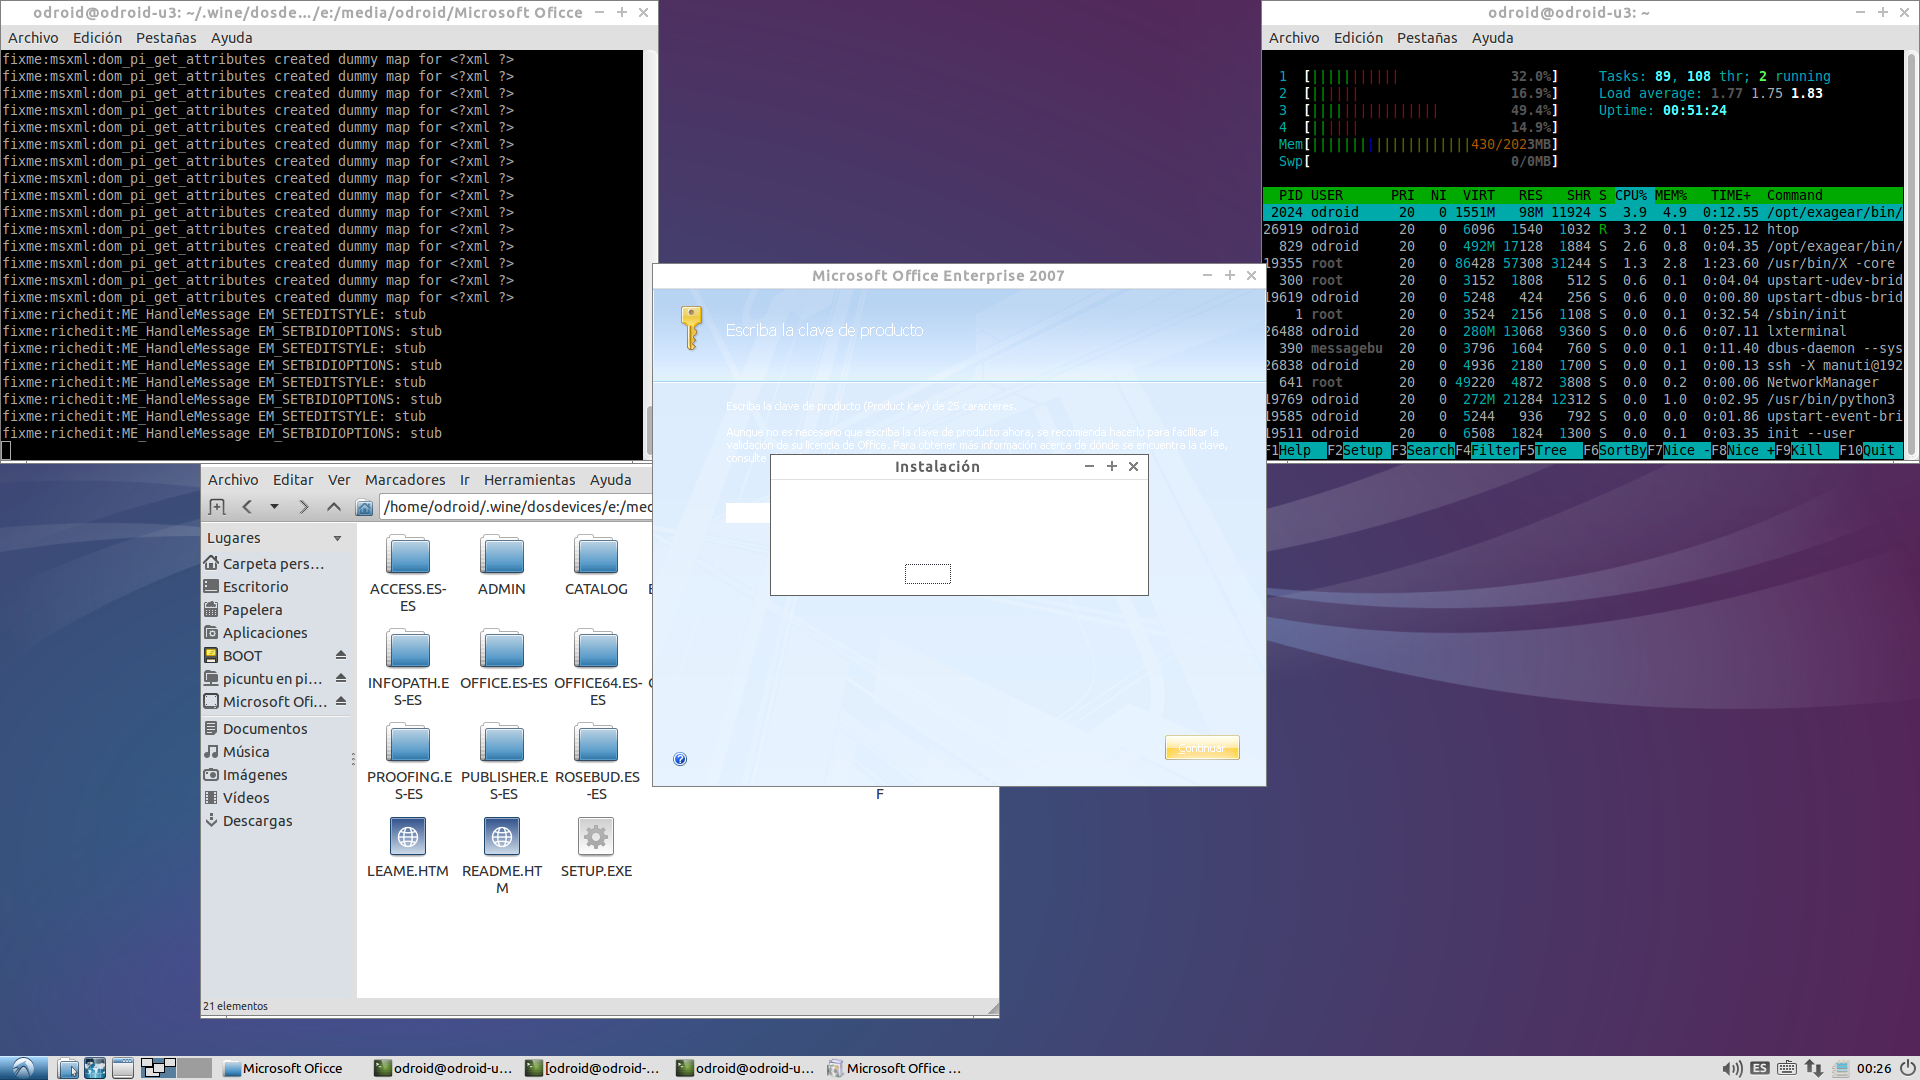Click the Continuar button
The height and width of the screenshot is (1080, 1920).
[1201, 748]
